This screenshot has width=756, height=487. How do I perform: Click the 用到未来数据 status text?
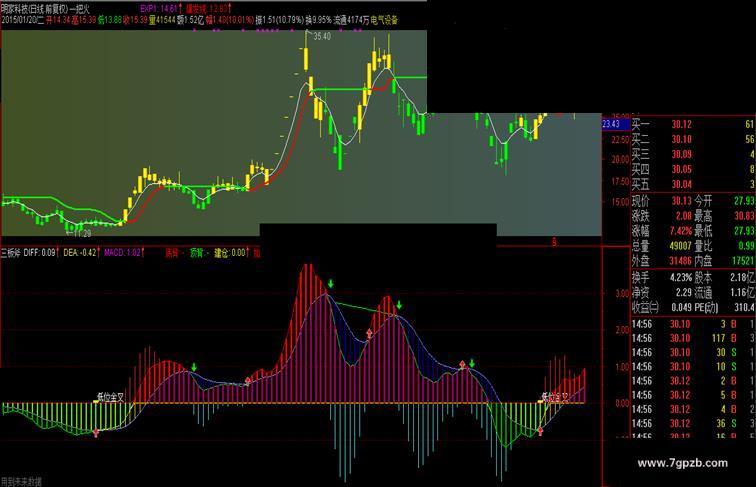[21, 482]
